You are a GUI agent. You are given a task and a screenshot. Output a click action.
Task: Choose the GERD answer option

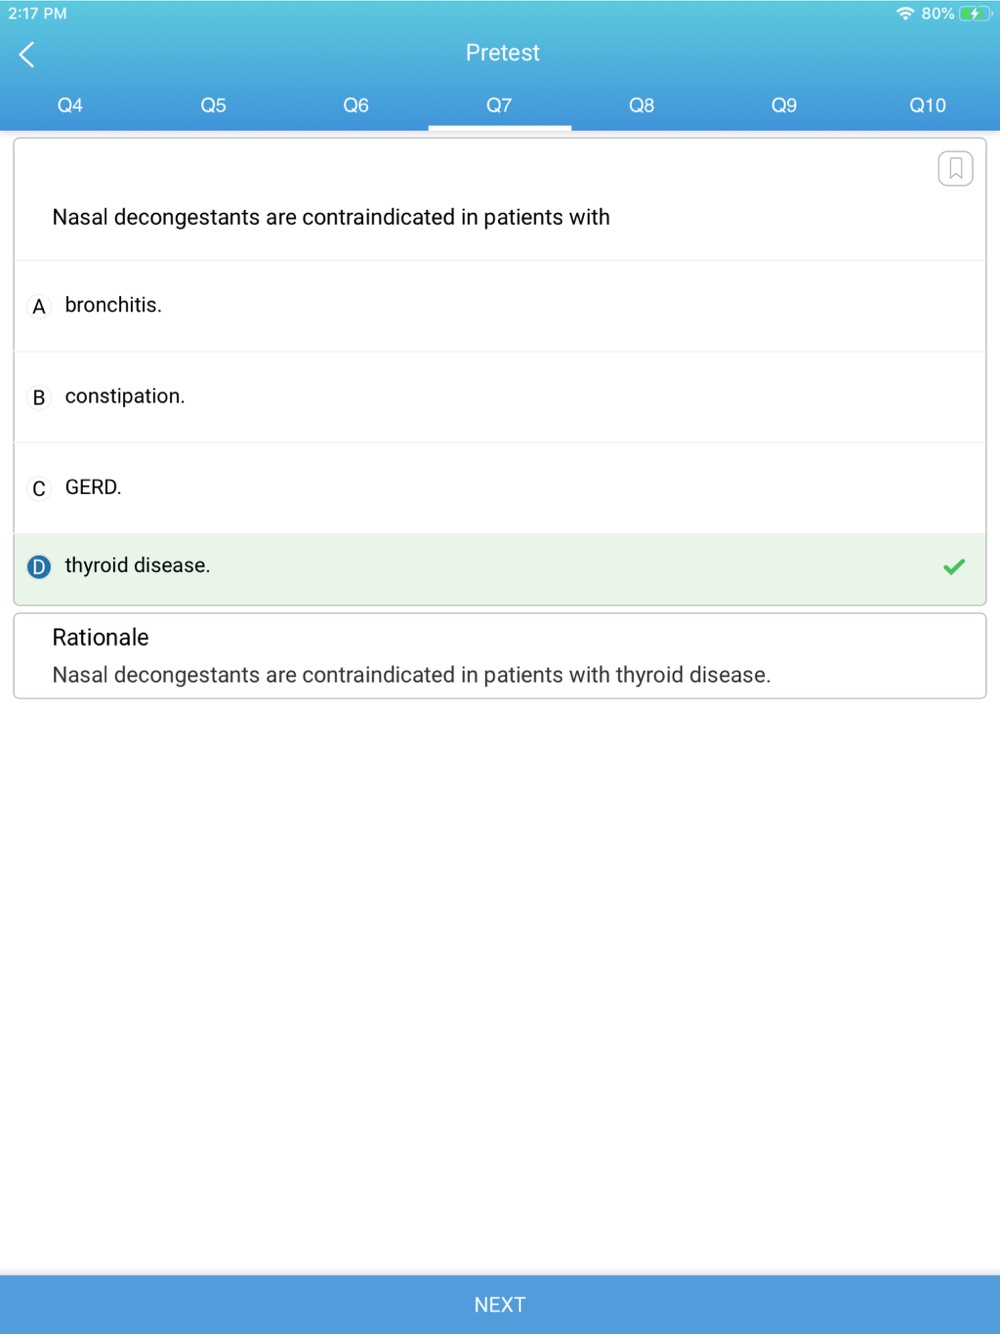point(500,488)
